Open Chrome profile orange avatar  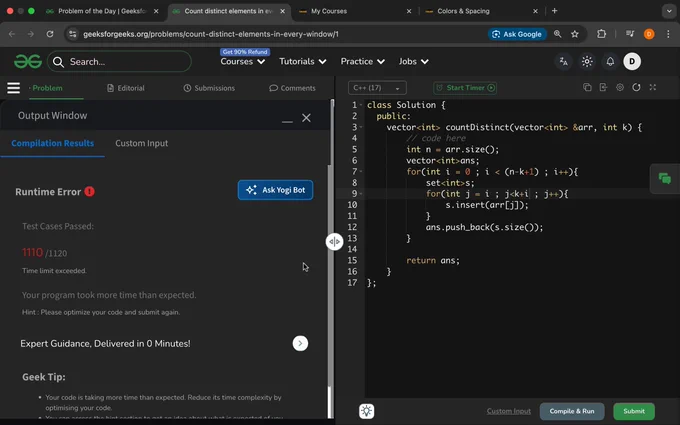pyautogui.click(x=649, y=34)
